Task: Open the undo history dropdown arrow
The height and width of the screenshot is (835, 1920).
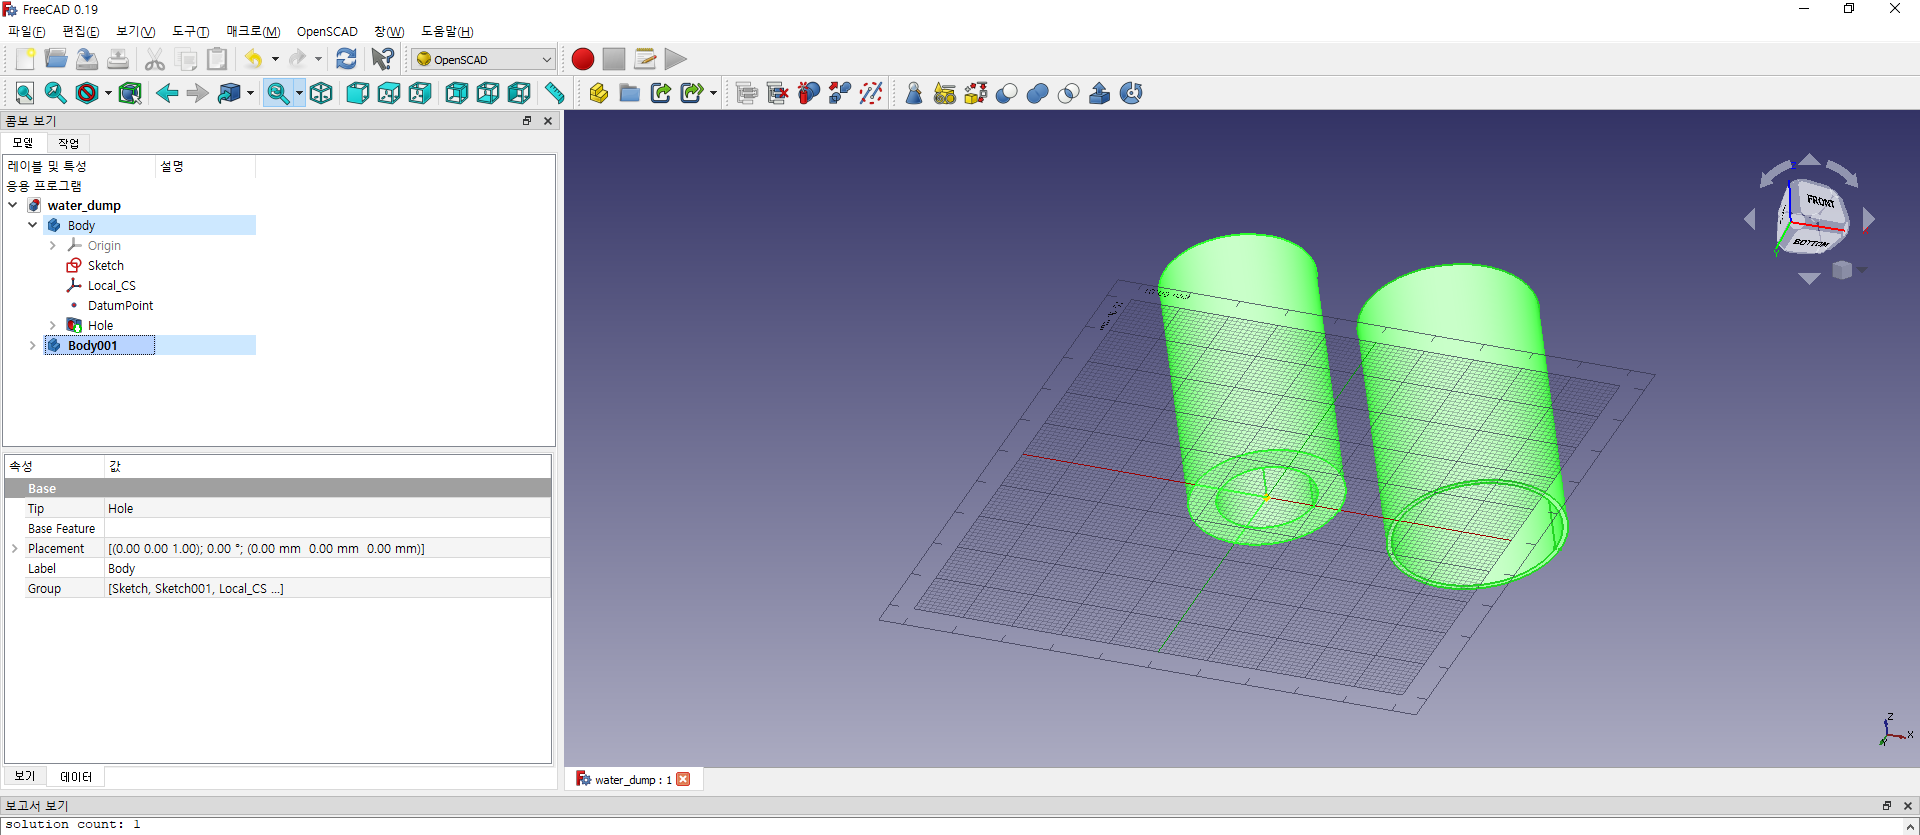Action: point(275,59)
